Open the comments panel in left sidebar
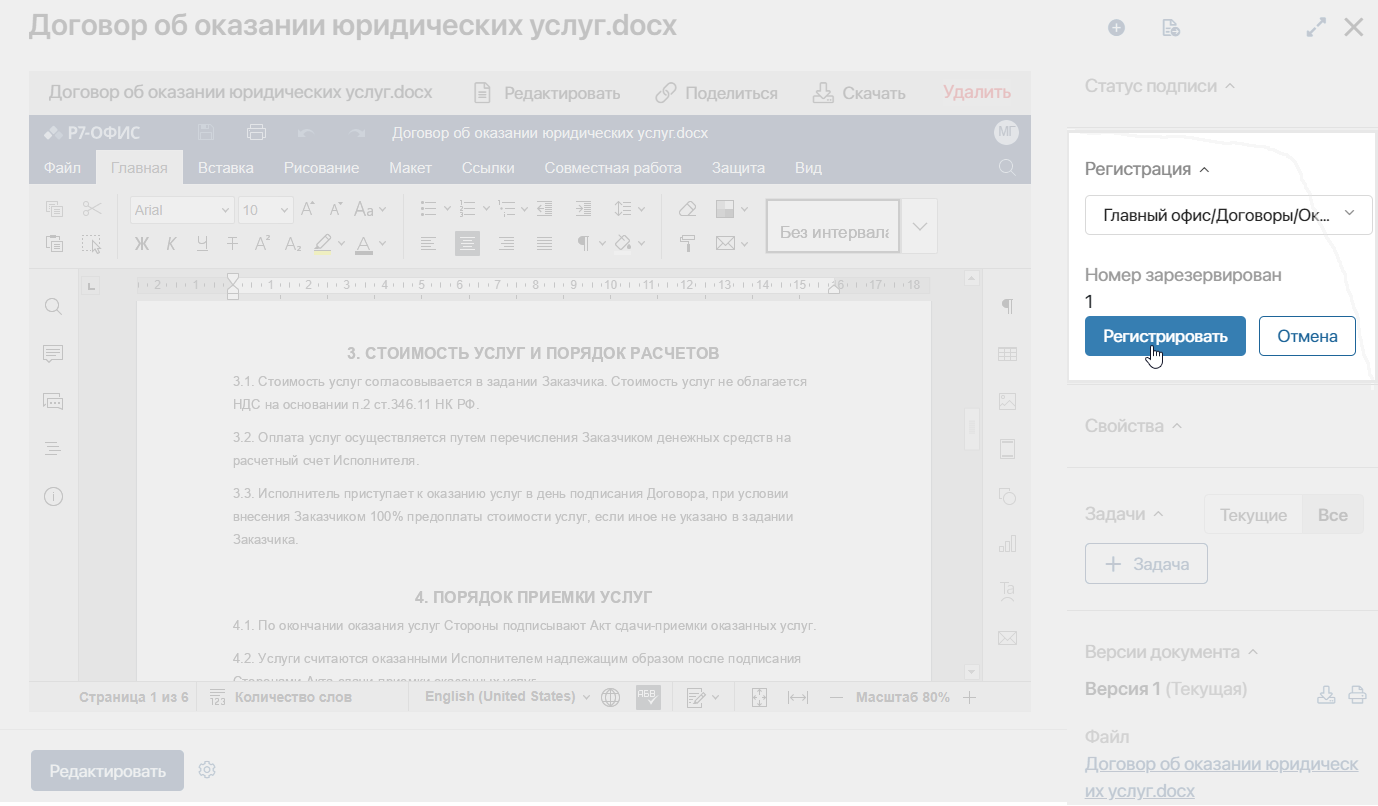1378x806 pixels. click(x=54, y=354)
